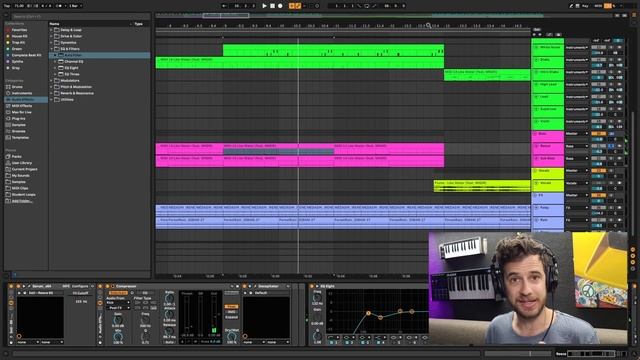Open the Grooves browser category
Image resolution: width=640 pixels, height=360 pixels.
[x=19, y=131]
